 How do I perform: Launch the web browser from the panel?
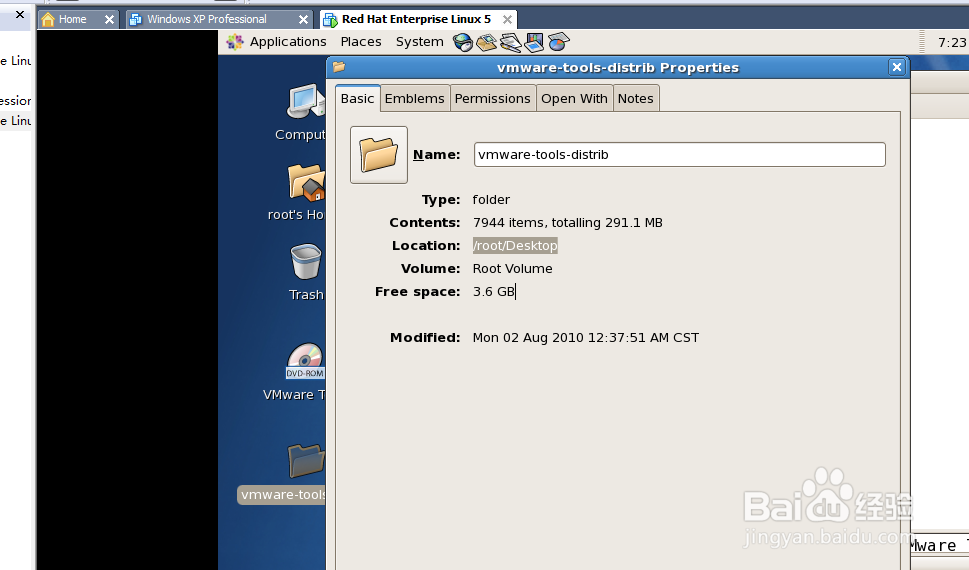(x=462, y=42)
